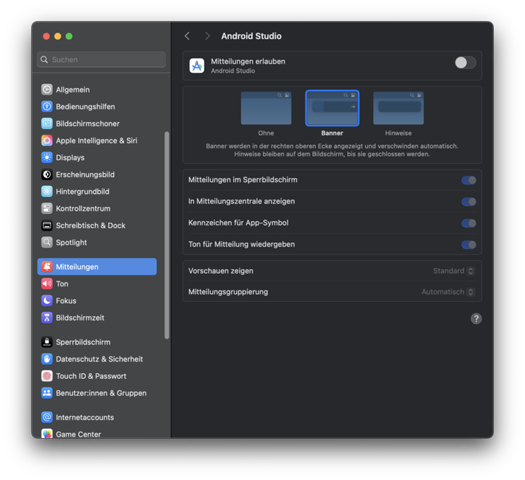525x480 pixels.
Task: Click 'Mitteilungsgruppierung' label text
Action: coord(228,292)
